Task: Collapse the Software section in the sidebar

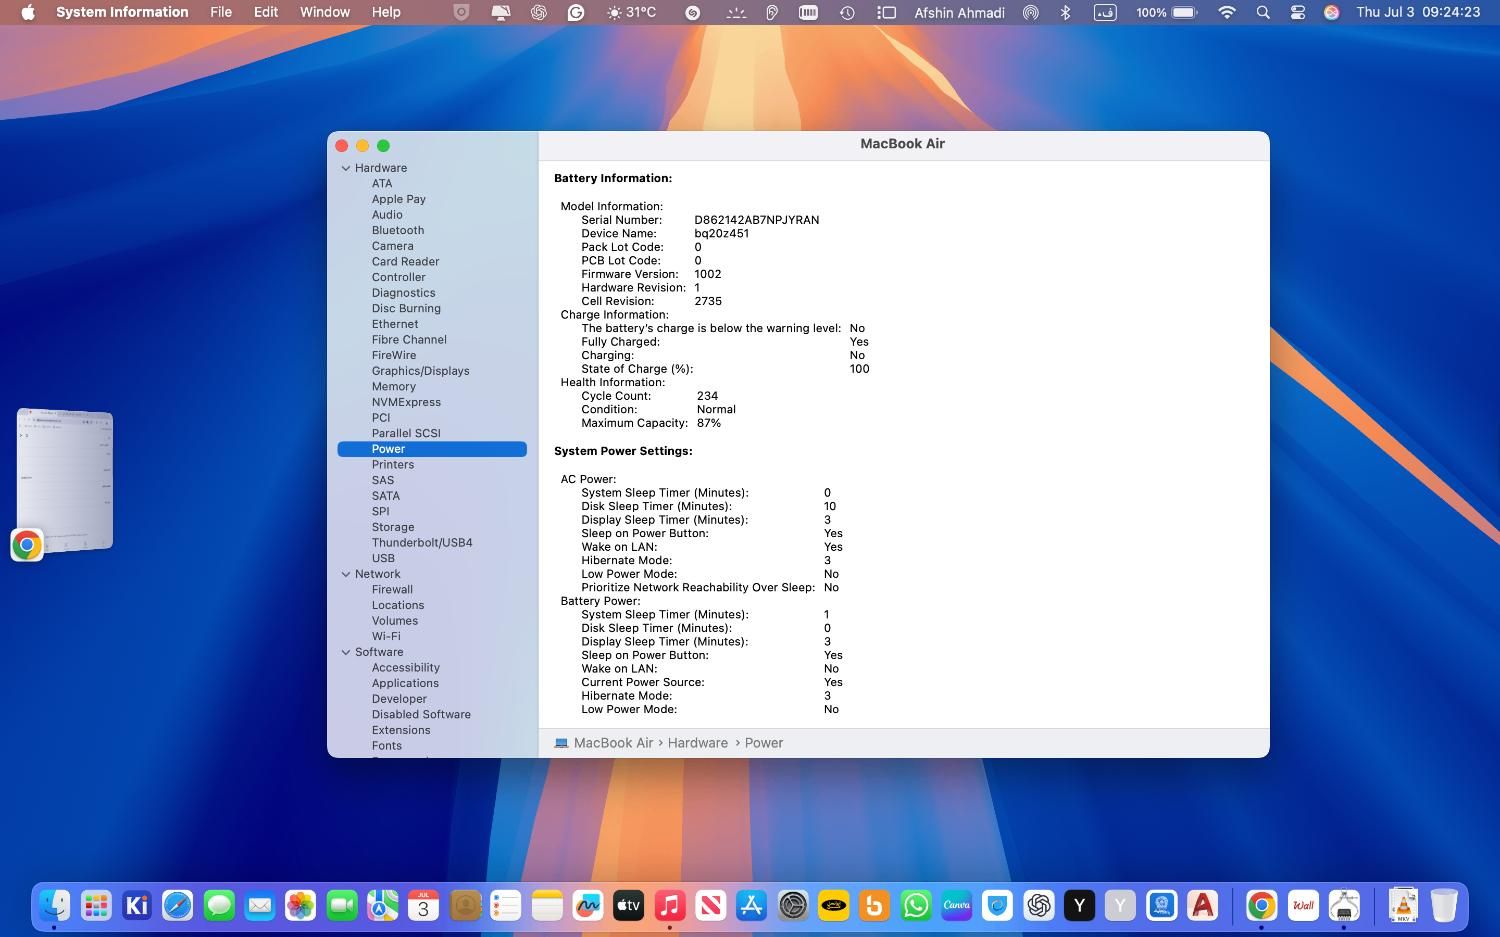Action: [x=346, y=652]
